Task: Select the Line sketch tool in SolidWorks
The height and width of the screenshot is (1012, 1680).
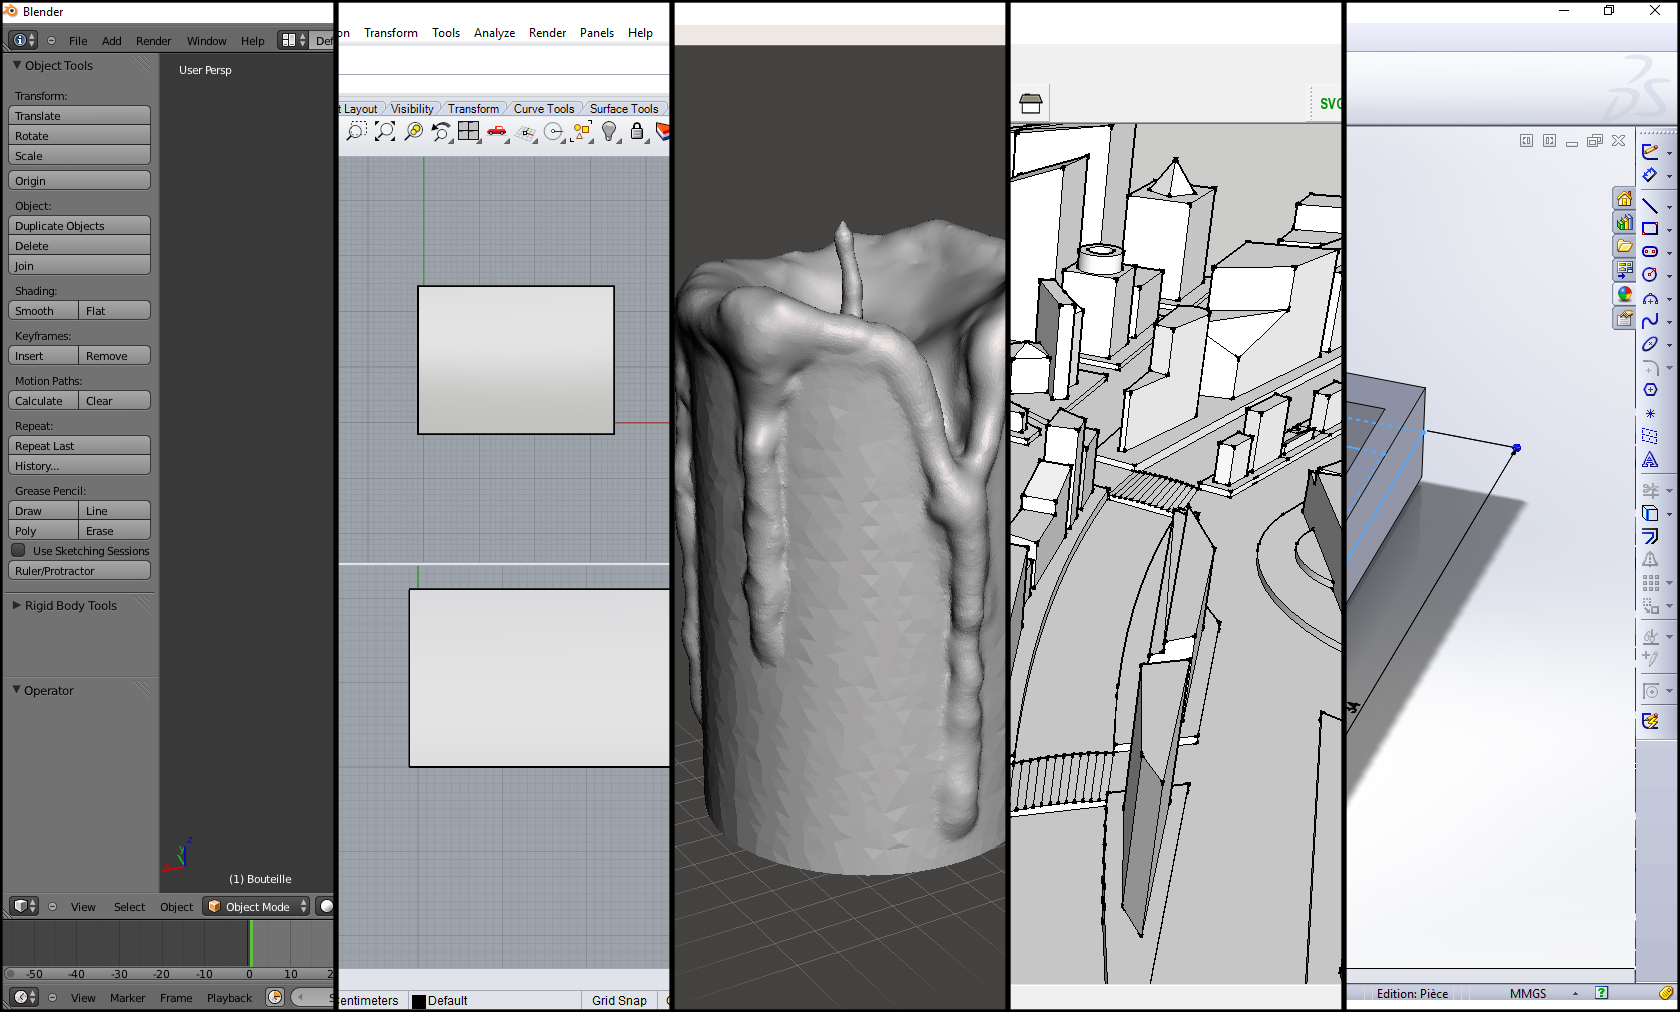Action: pos(1650,205)
